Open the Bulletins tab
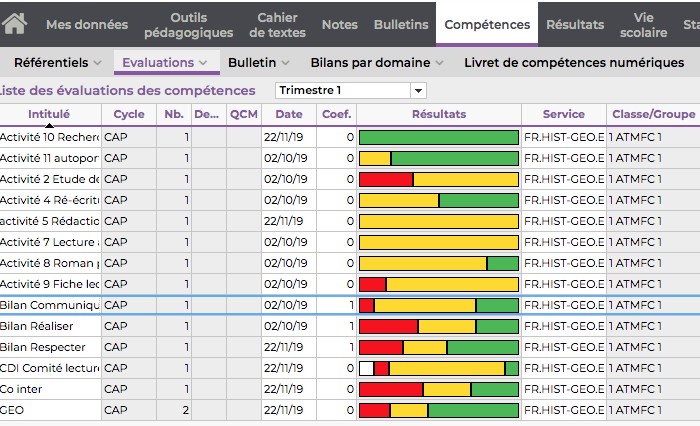This screenshot has width=700, height=426. [401, 25]
